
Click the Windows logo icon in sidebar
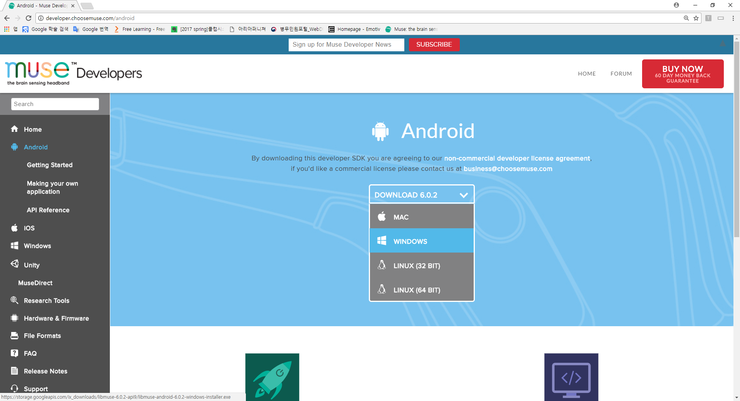tap(14, 246)
